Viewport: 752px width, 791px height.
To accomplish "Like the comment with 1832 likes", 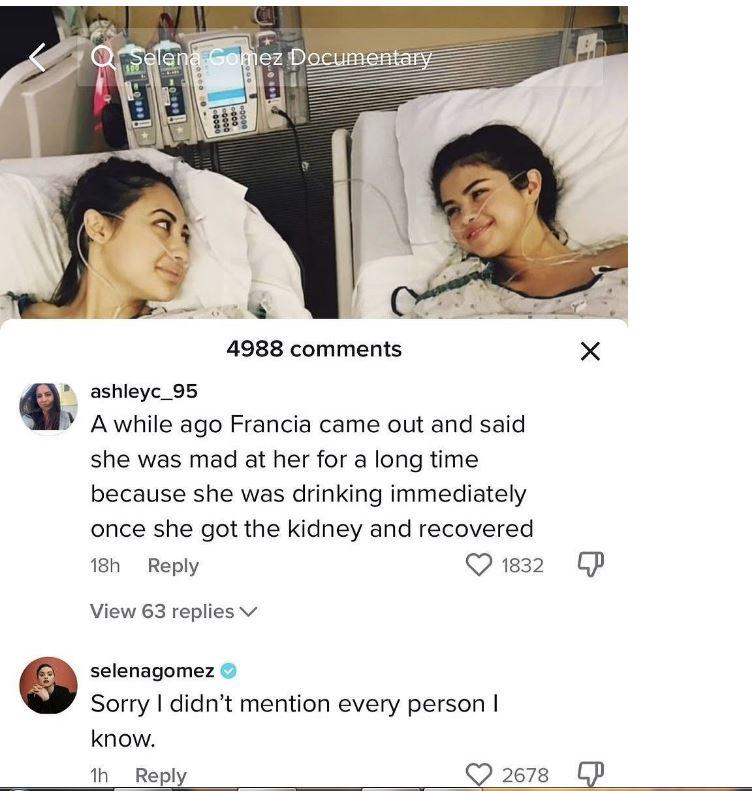I will 480,565.
